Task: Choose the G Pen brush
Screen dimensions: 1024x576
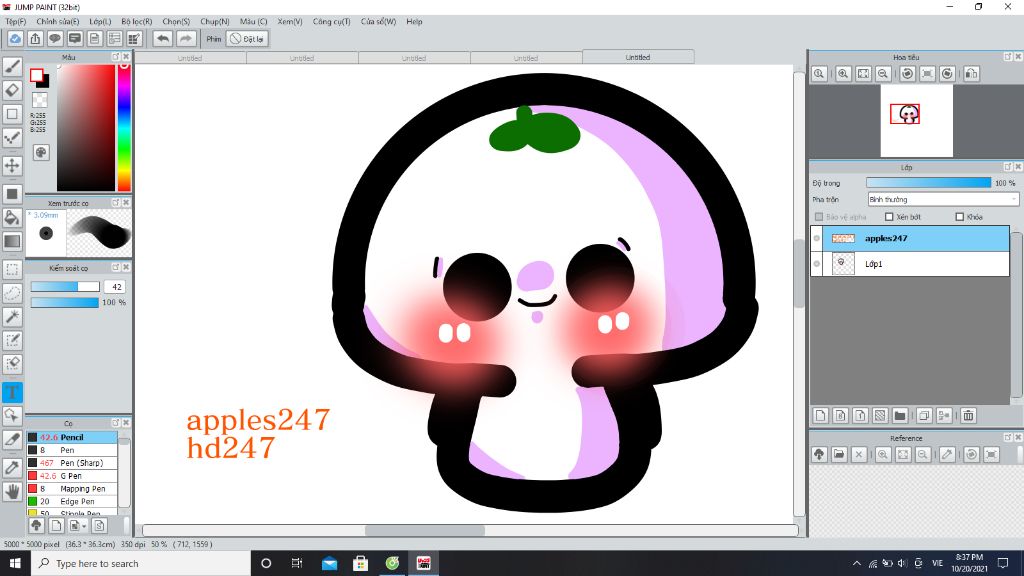Action: (x=72, y=476)
